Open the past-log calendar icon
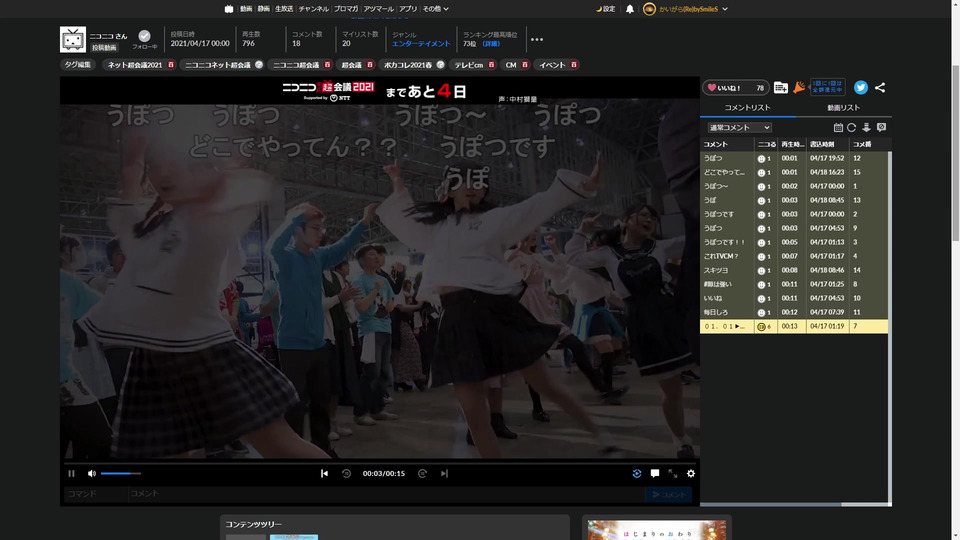The image size is (960, 540). coord(838,127)
